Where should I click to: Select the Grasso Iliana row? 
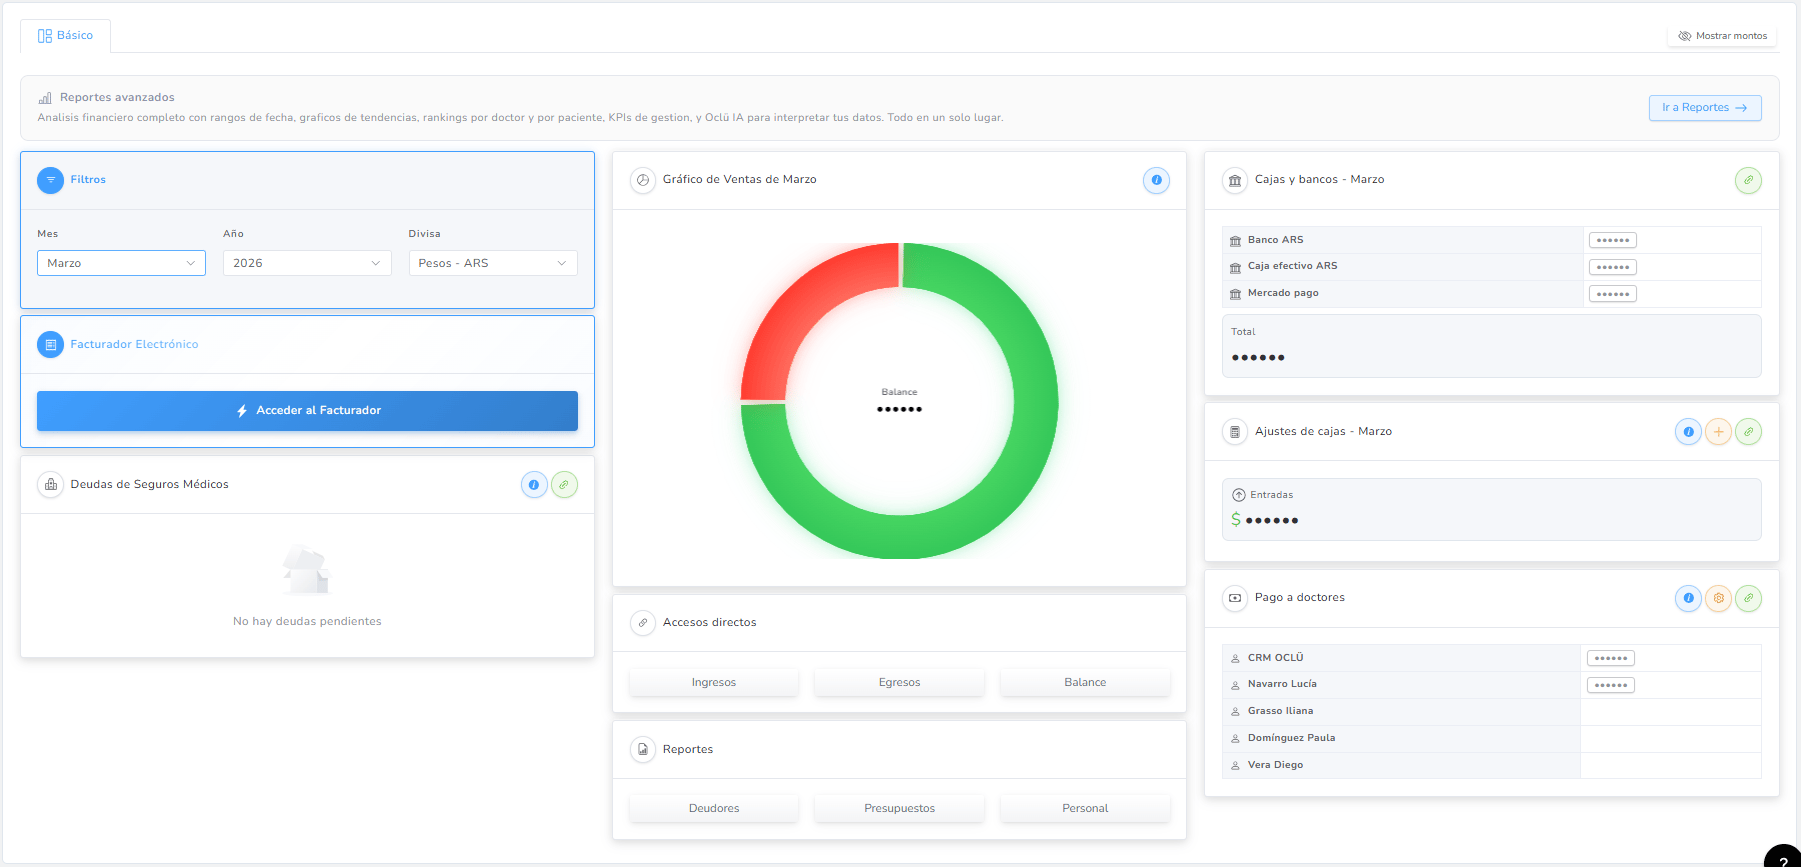coord(1491,711)
